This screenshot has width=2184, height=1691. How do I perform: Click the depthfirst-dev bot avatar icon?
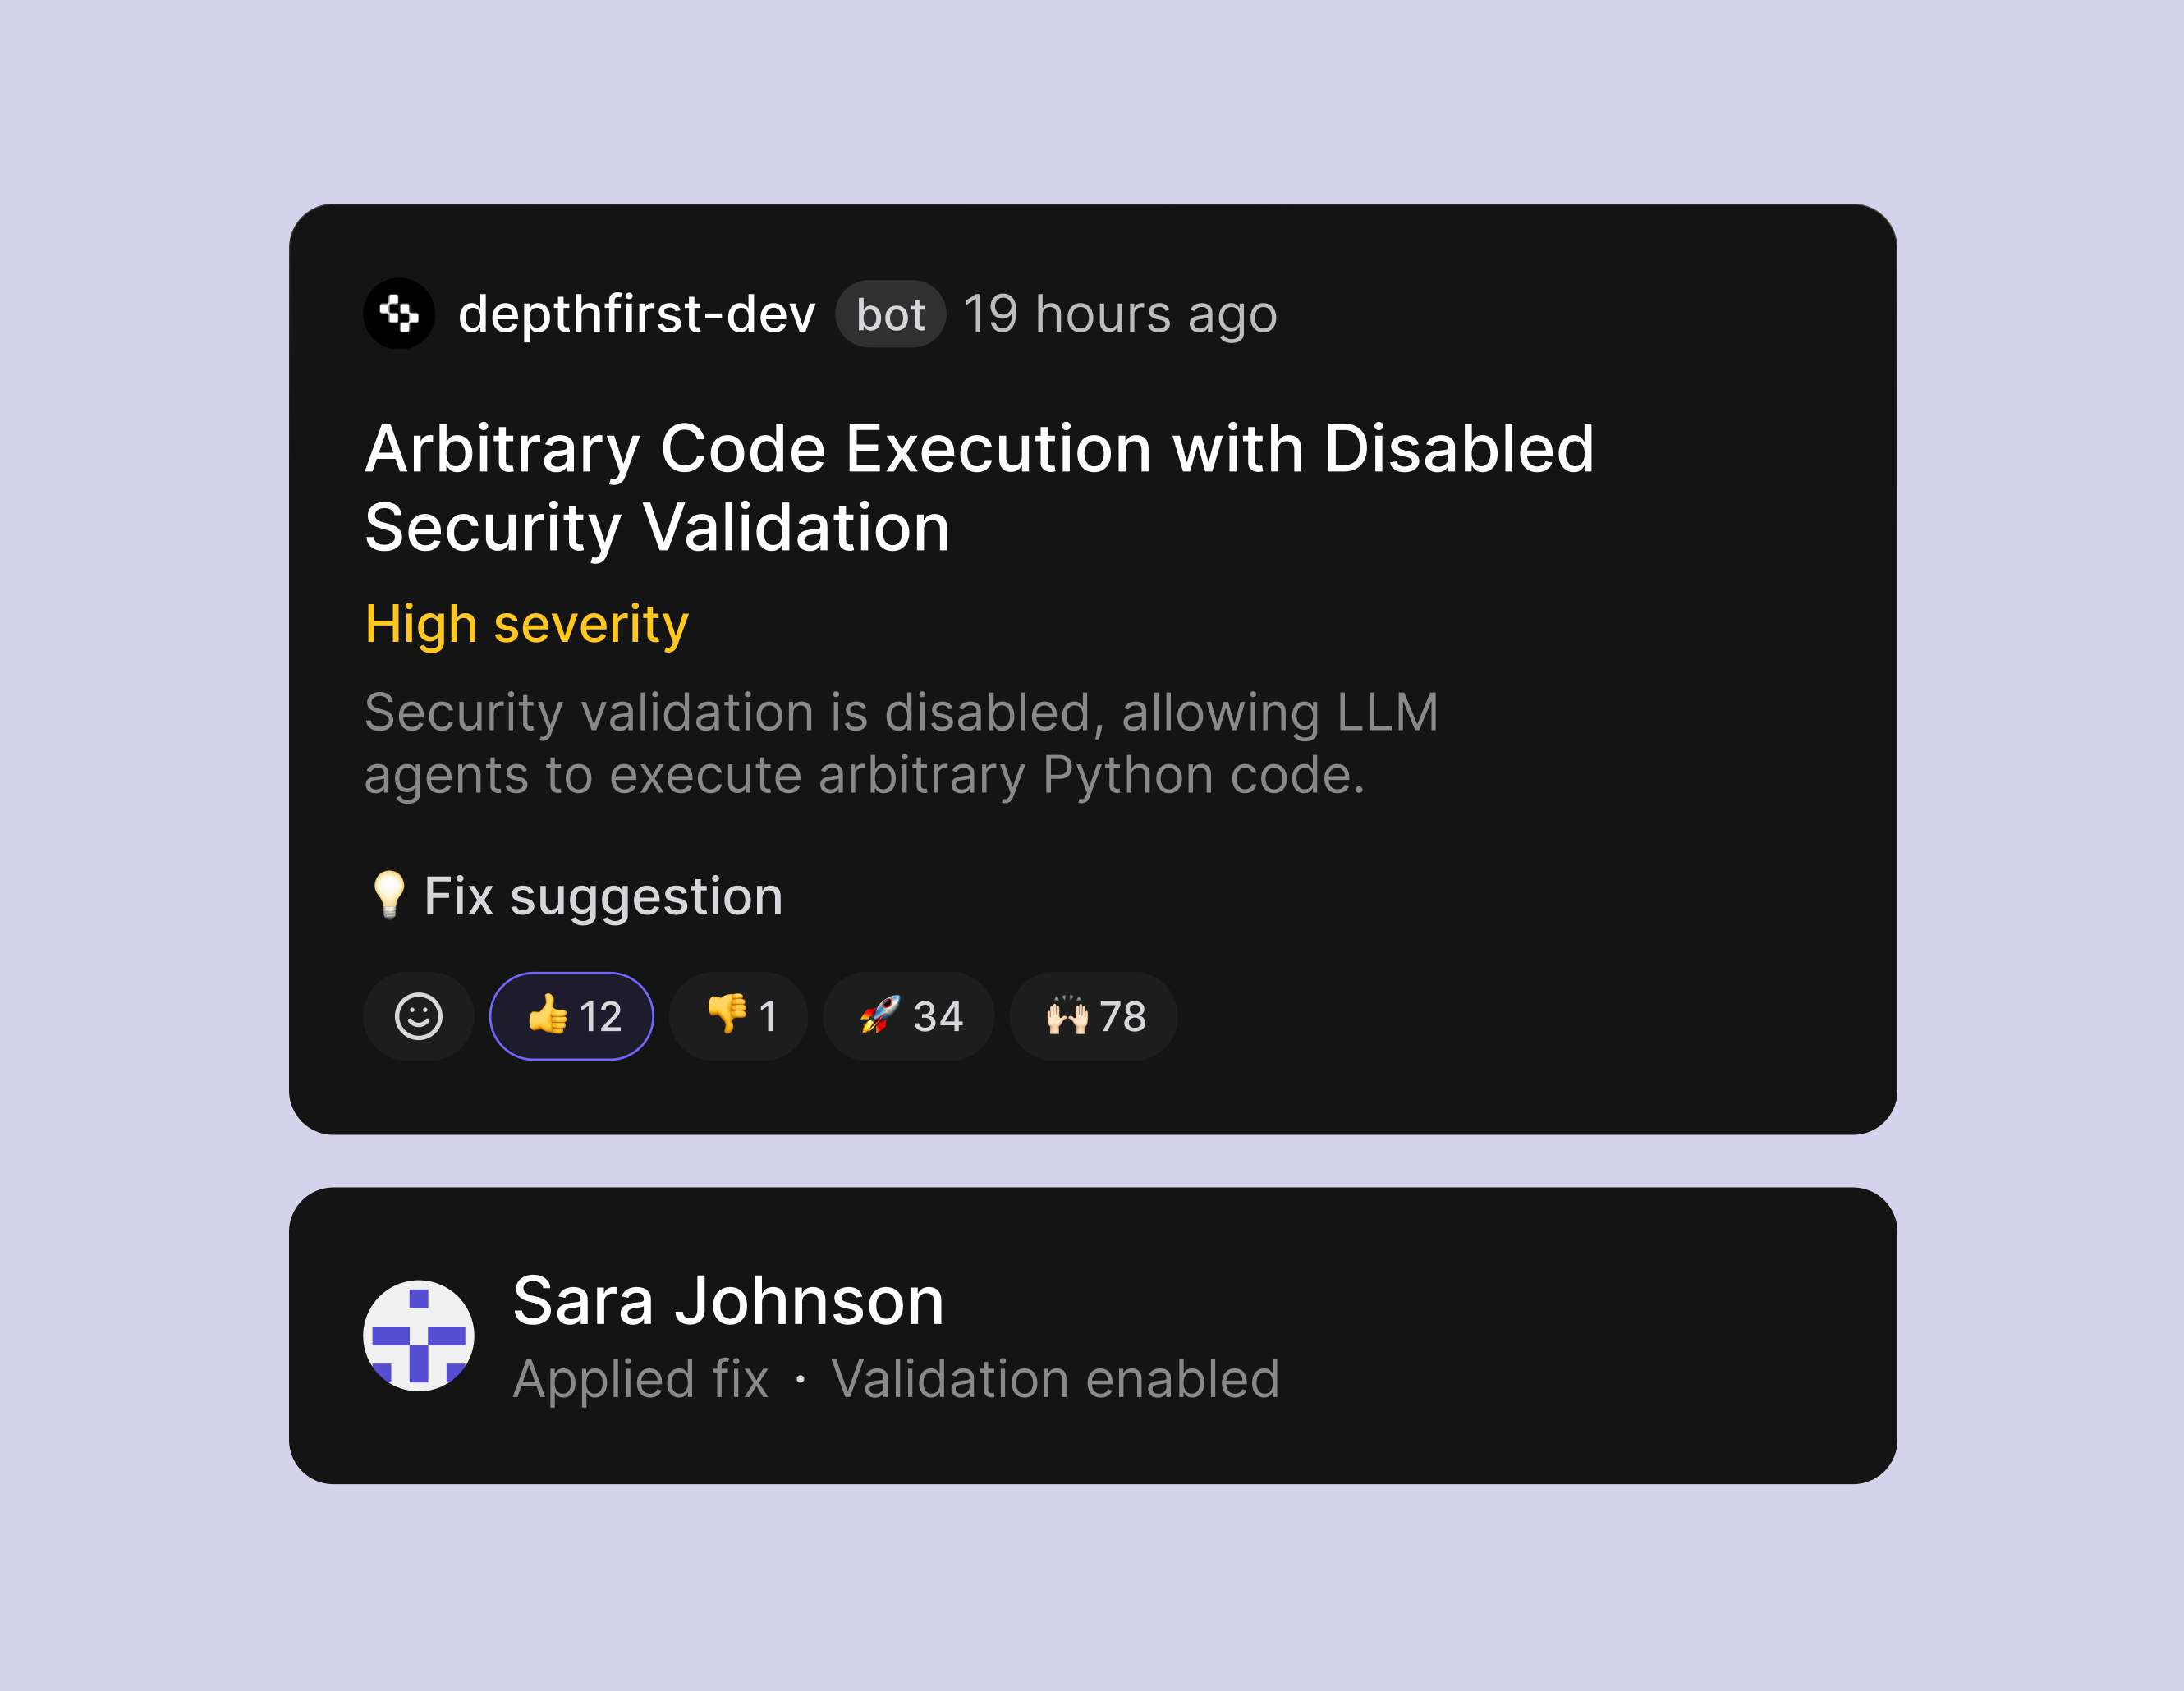(x=399, y=313)
